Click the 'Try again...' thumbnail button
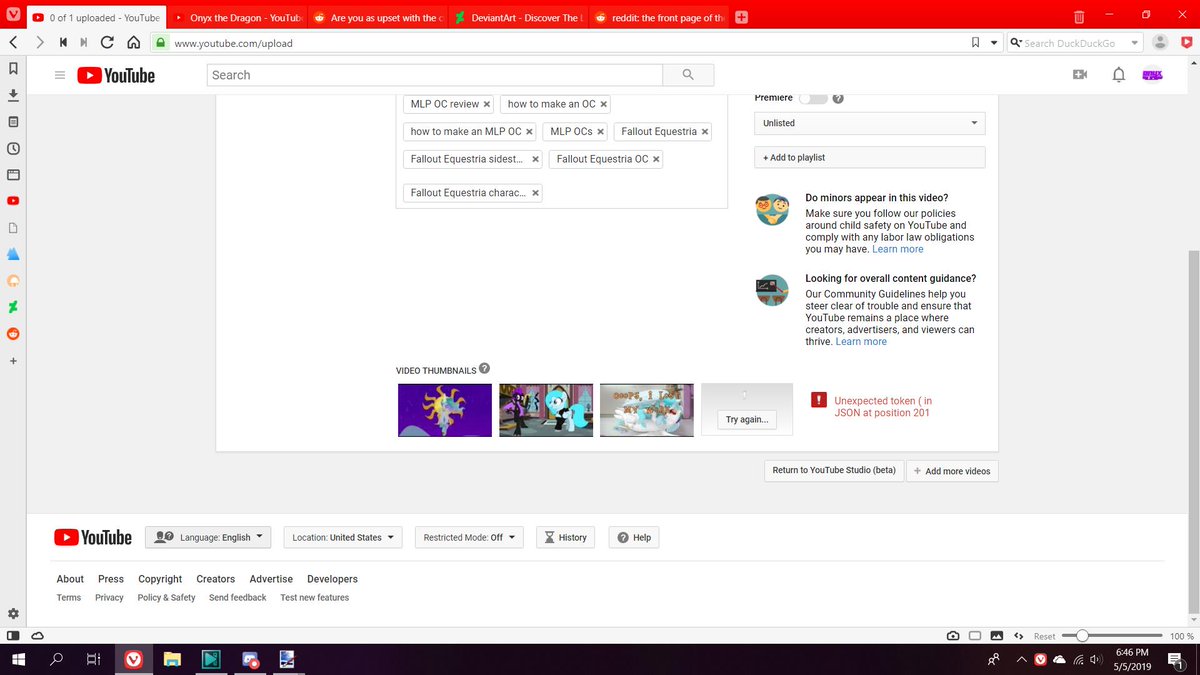This screenshot has height=675, width=1200. [x=747, y=420]
